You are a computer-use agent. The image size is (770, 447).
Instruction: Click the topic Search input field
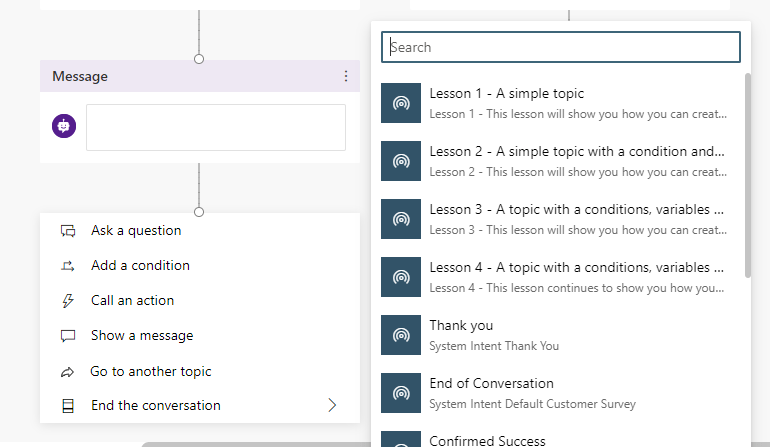tap(561, 47)
